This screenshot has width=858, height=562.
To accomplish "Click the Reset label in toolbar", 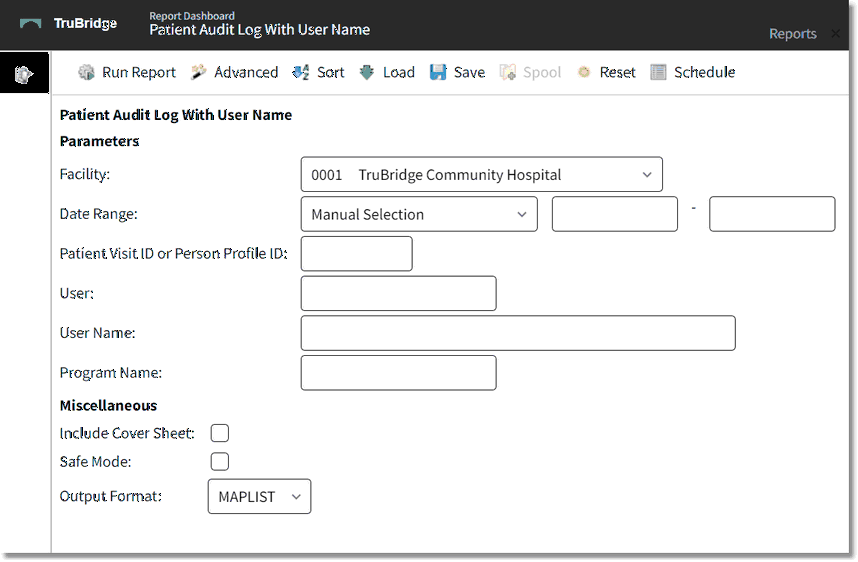I will click(x=618, y=72).
